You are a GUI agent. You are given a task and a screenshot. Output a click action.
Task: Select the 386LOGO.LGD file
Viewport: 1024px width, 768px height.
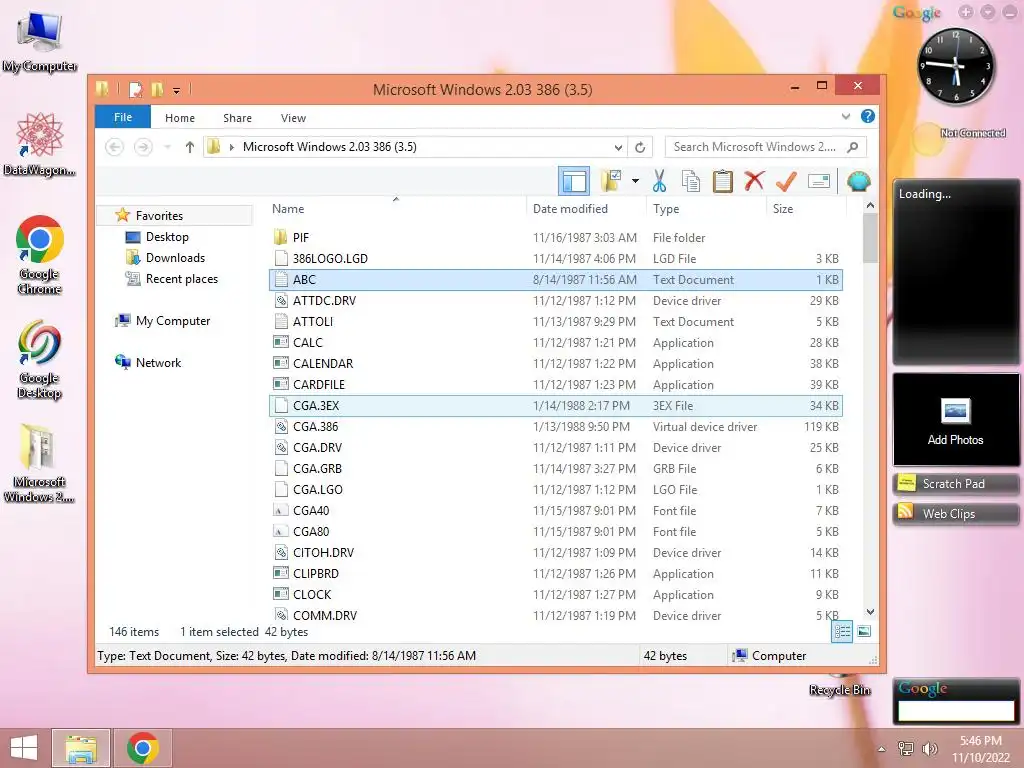tap(555, 259)
